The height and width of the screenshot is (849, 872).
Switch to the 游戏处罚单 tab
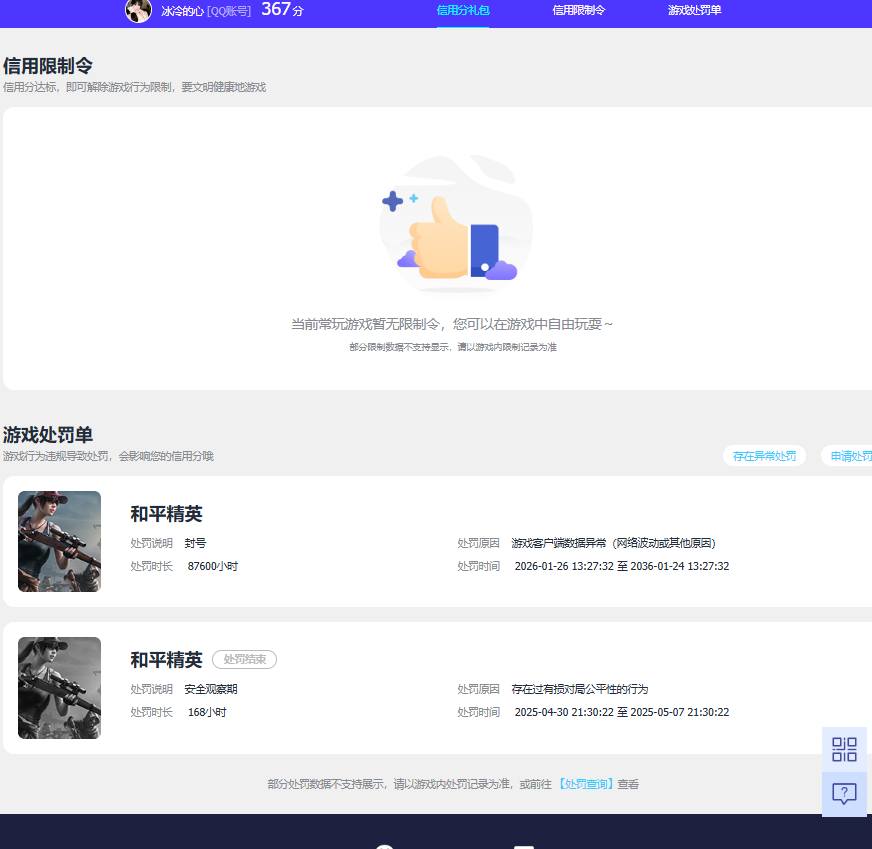(x=695, y=10)
